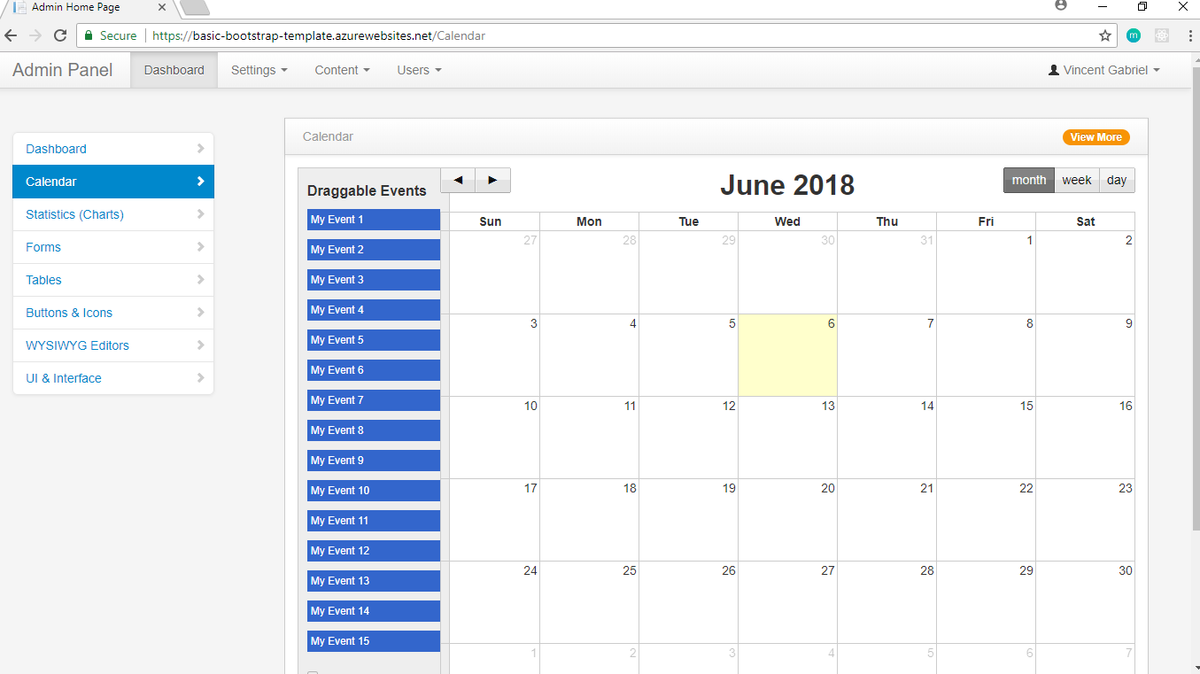
Task: Check the box below the draggable events list
Action: click(312, 671)
